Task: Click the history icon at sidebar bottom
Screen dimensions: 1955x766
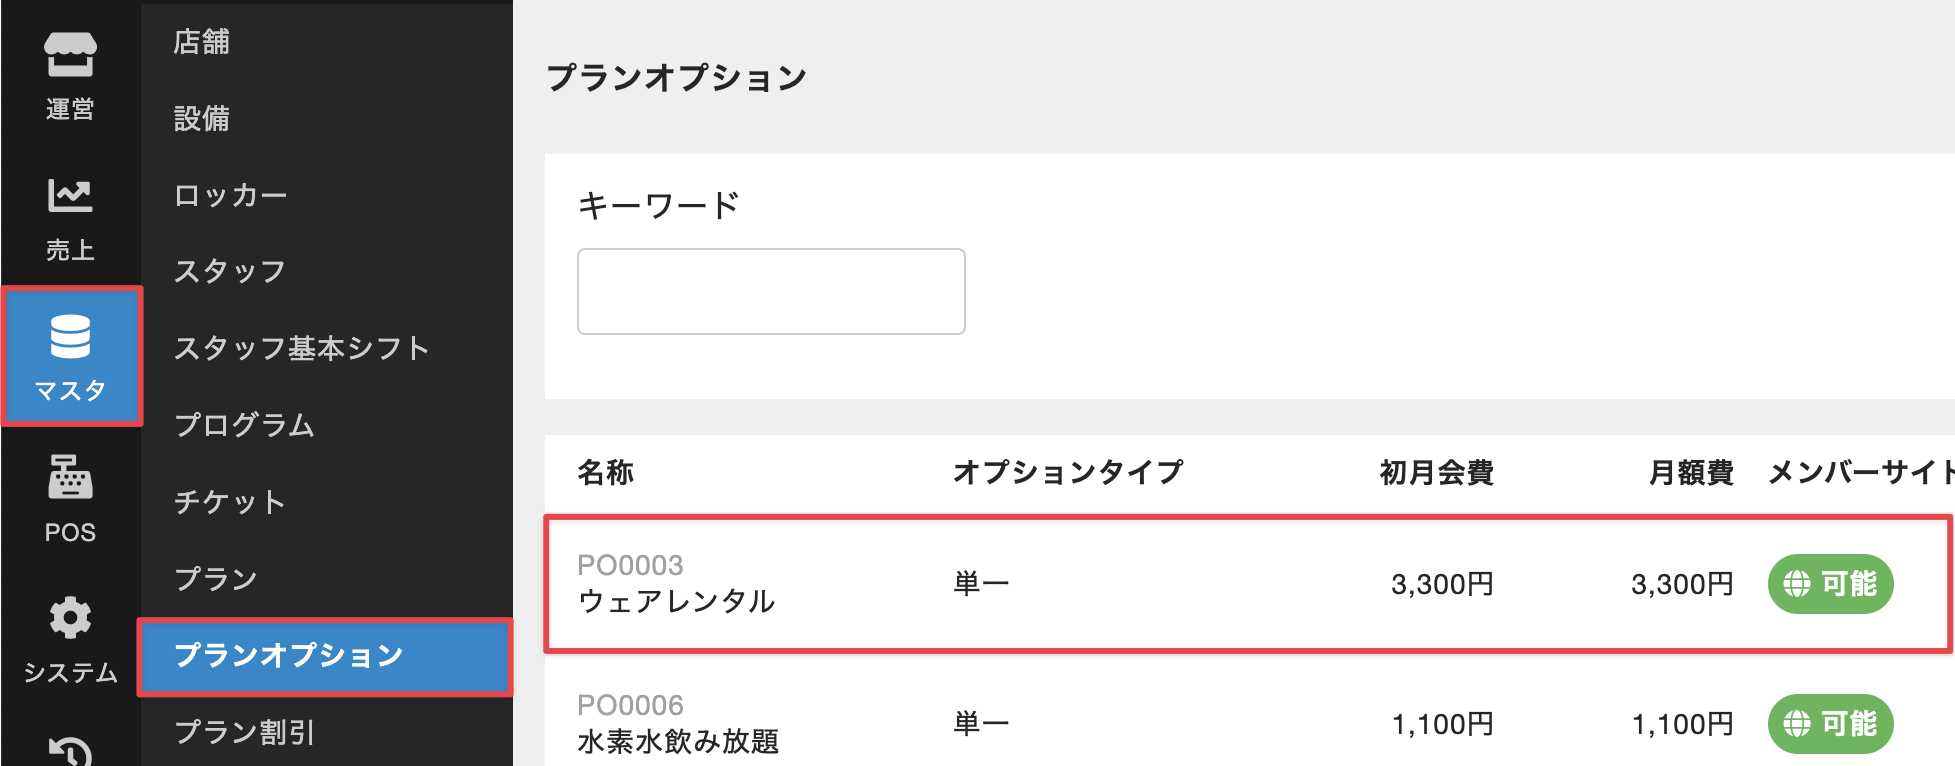Action: [70, 750]
